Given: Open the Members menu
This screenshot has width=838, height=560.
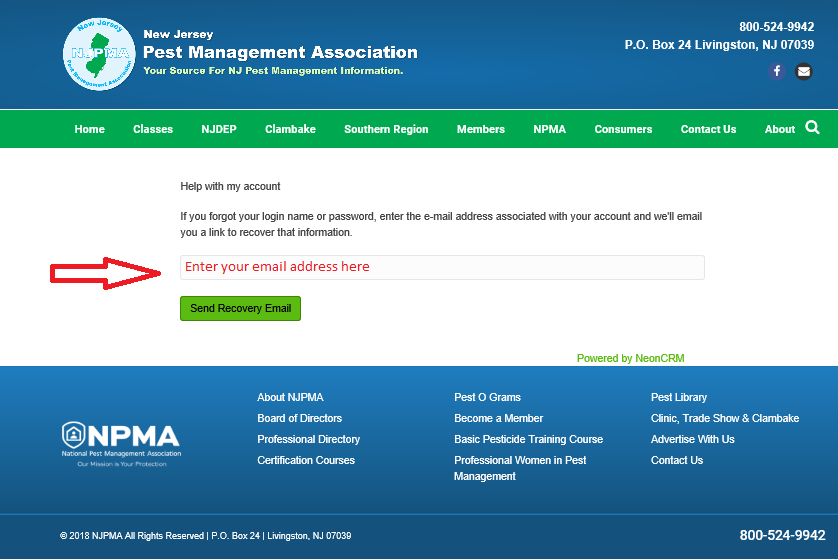Looking at the screenshot, I should click(480, 129).
